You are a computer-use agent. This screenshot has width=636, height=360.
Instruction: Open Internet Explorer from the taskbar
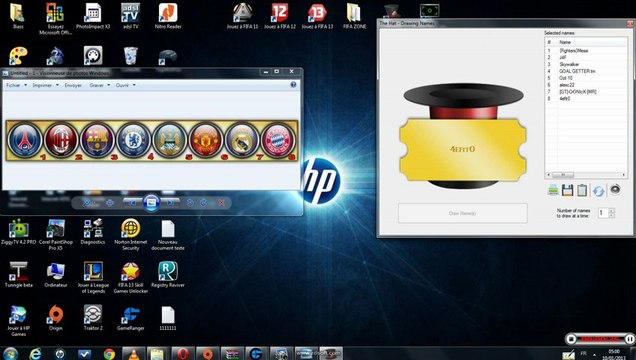click(x=35, y=354)
